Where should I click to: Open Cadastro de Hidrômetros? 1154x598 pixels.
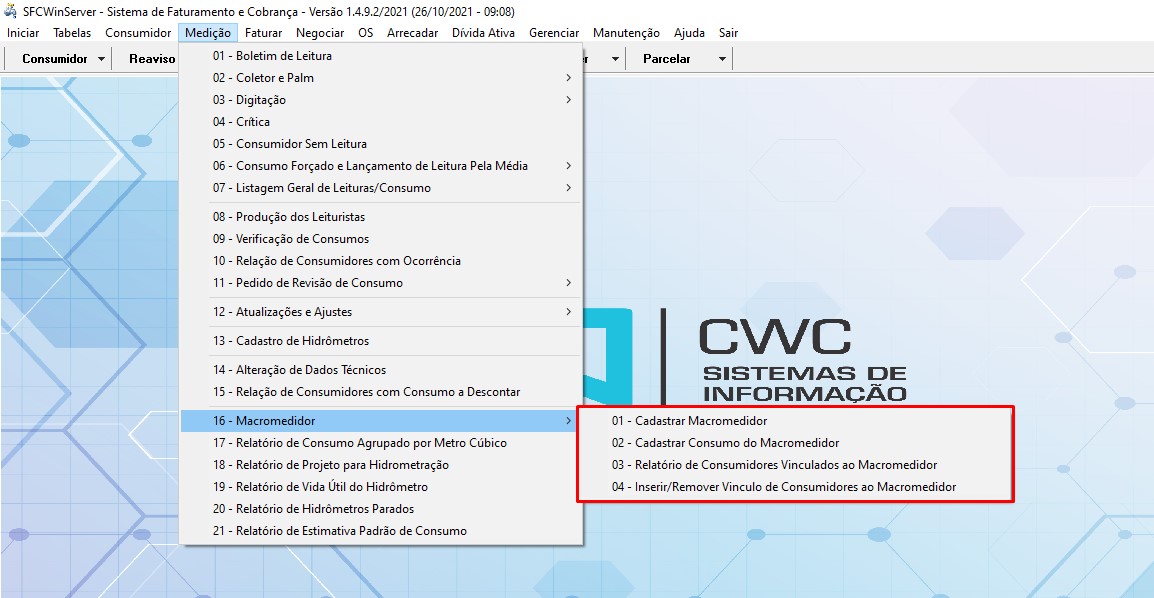click(x=290, y=341)
